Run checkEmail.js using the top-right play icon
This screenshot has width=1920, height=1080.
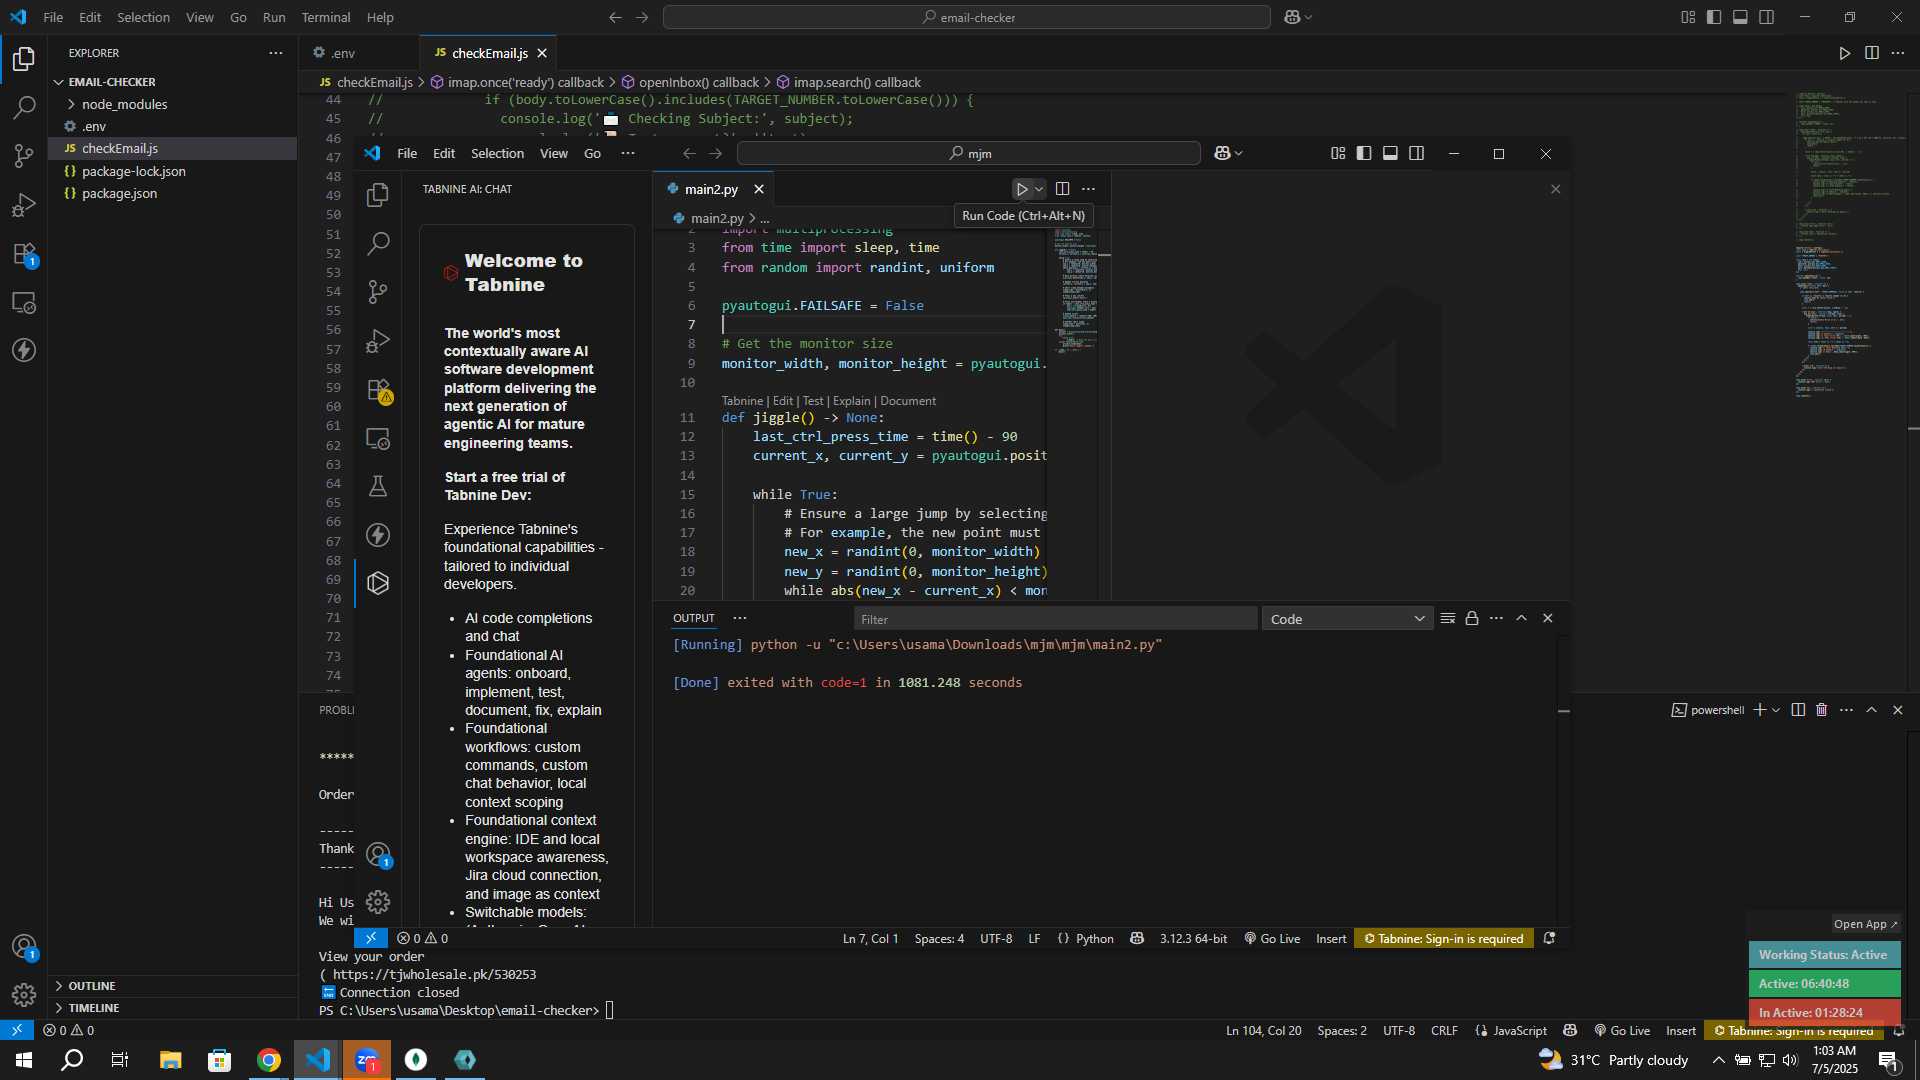pos(1845,53)
